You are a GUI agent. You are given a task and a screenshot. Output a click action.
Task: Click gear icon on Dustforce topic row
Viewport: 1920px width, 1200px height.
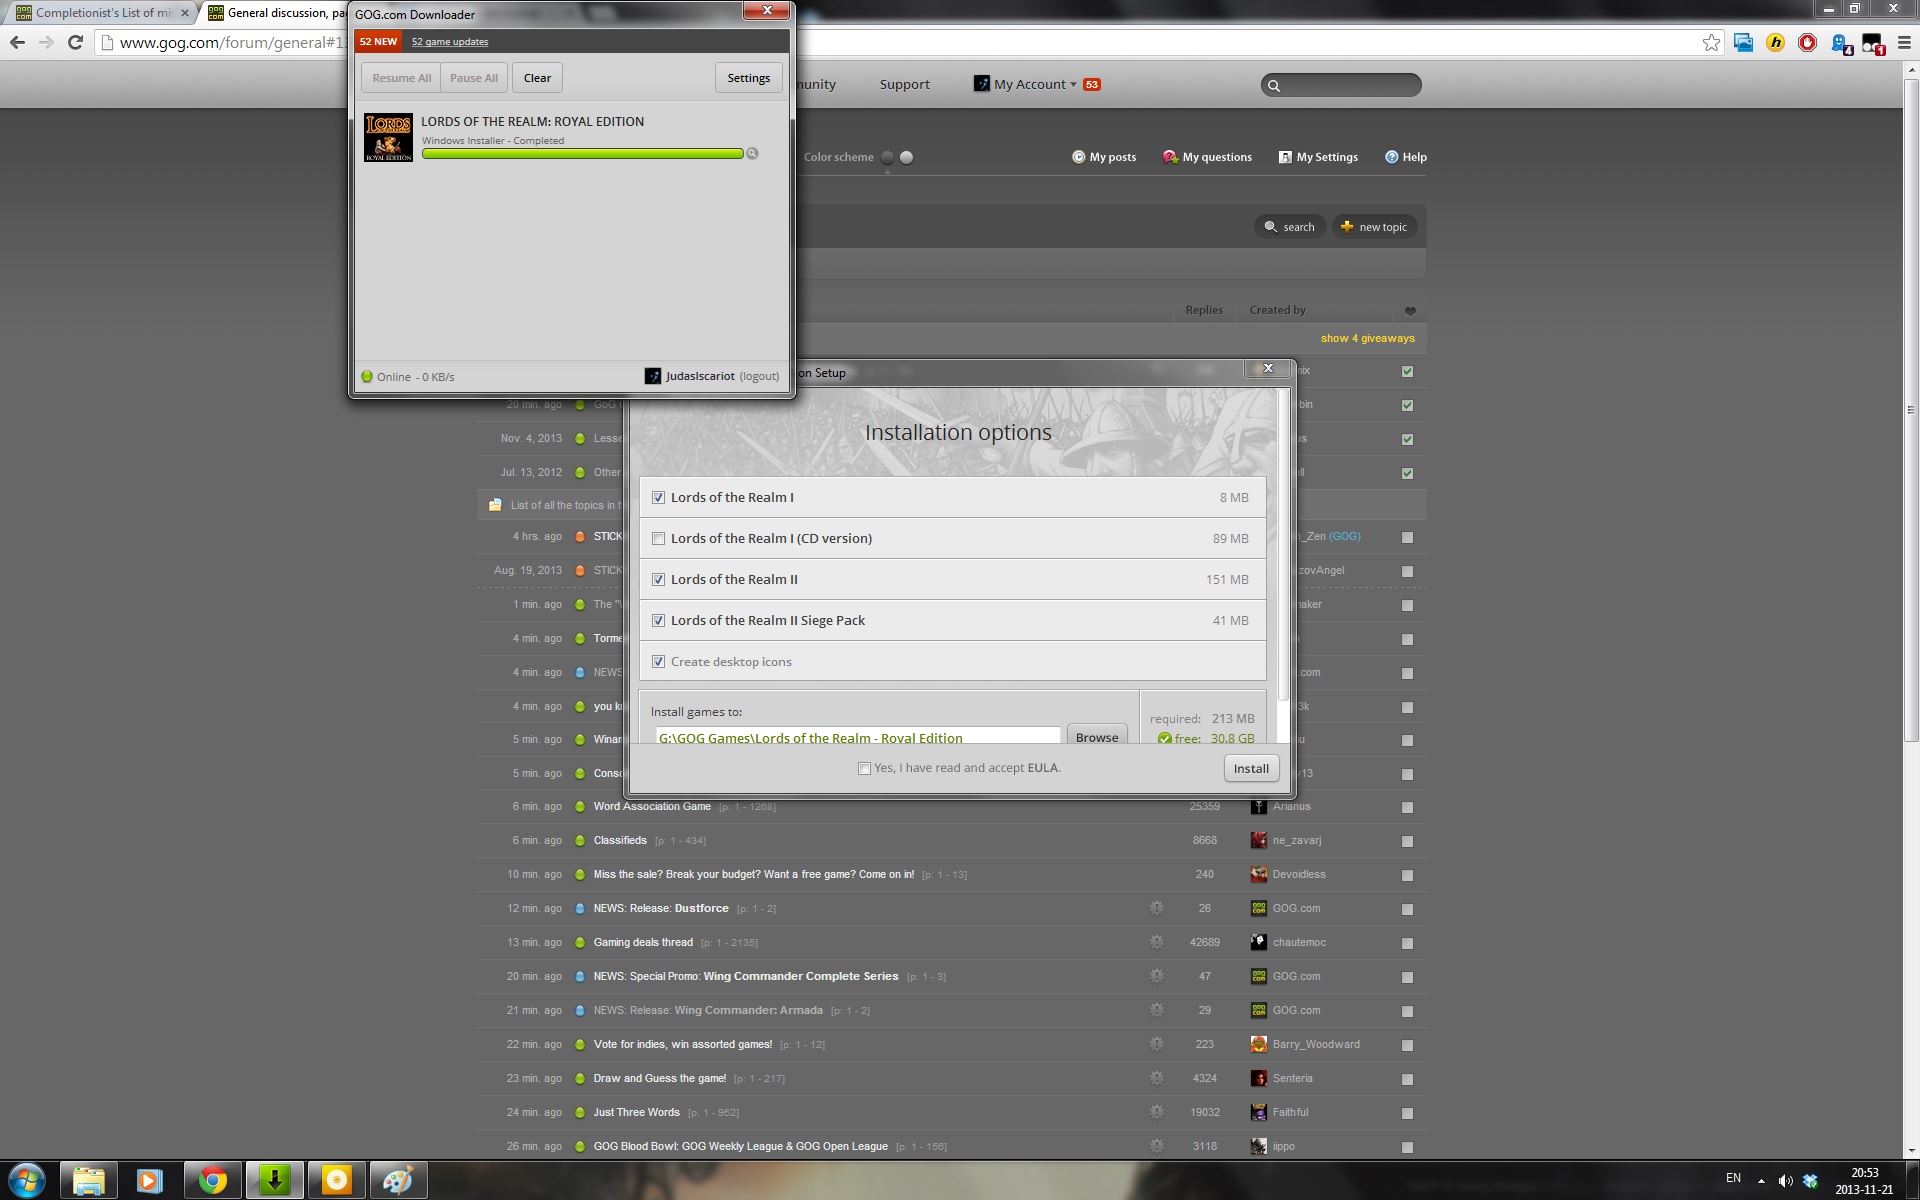[x=1156, y=908]
